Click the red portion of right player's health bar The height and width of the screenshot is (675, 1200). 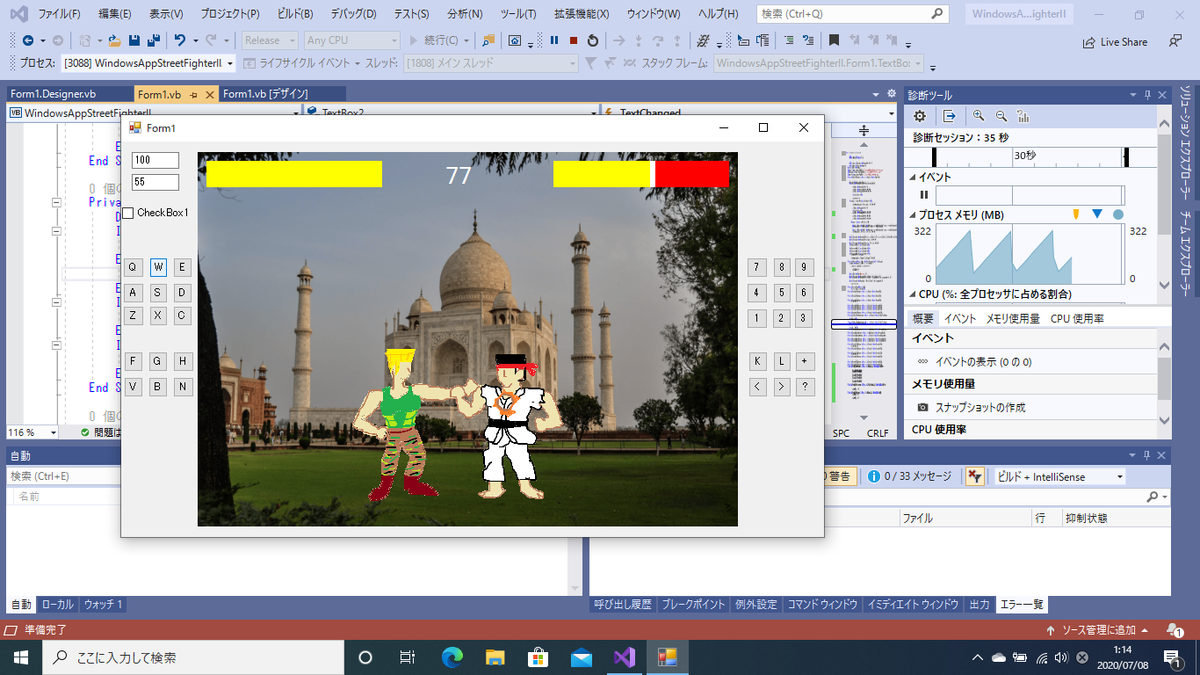[x=692, y=174]
